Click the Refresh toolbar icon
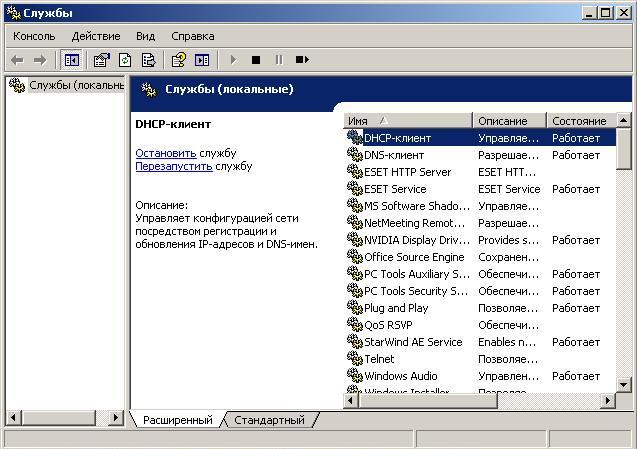637x449 pixels. [x=125, y=60]
